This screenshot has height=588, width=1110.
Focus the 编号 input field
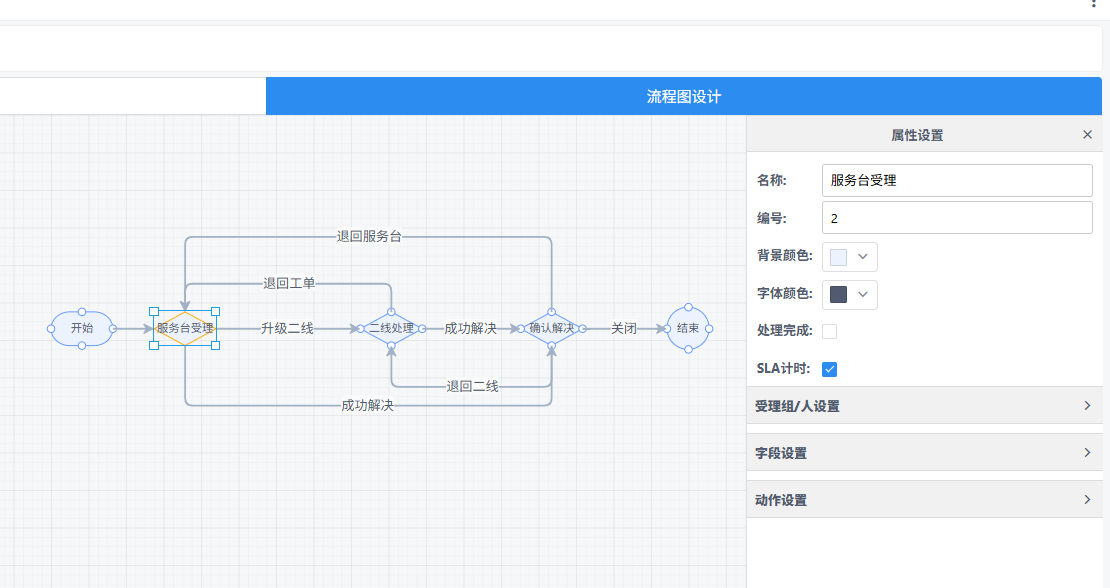pyautogui.click(x=957, y=218)
